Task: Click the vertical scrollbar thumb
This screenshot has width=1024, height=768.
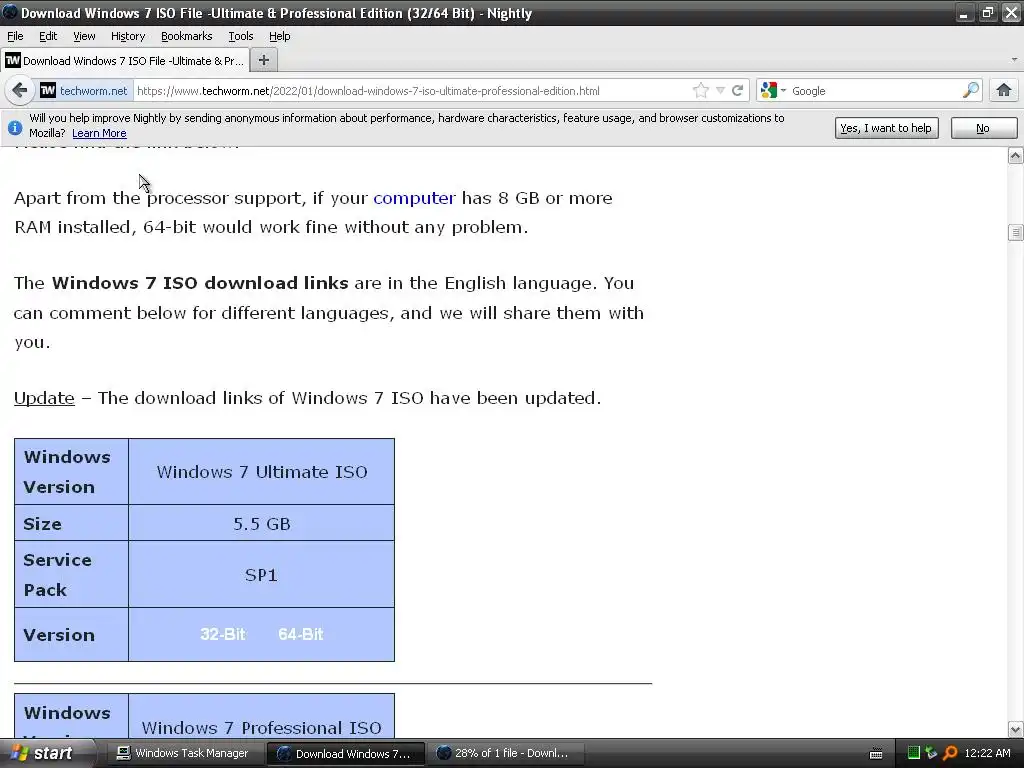Action: coord(1015,232)
